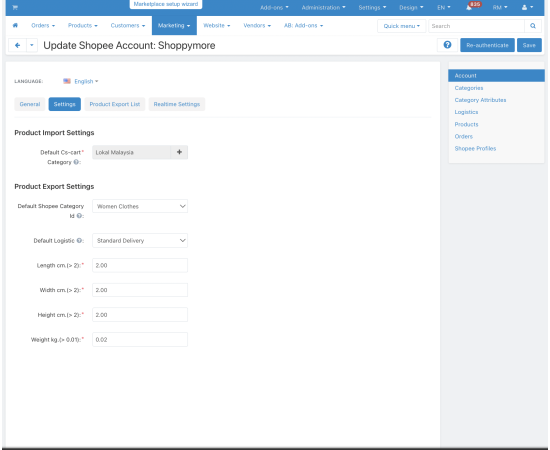
Task: Click the shopping cart icon in top bar
Action: [x=15, y=7]
